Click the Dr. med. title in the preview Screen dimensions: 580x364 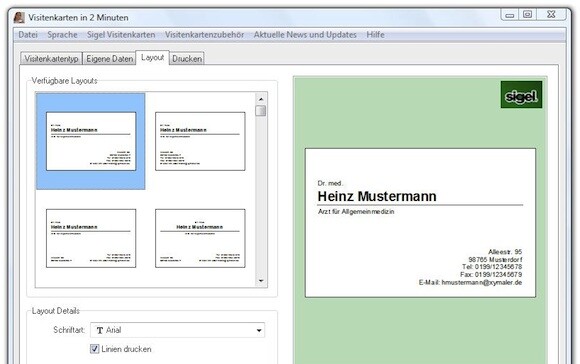(x=330, y=183)
